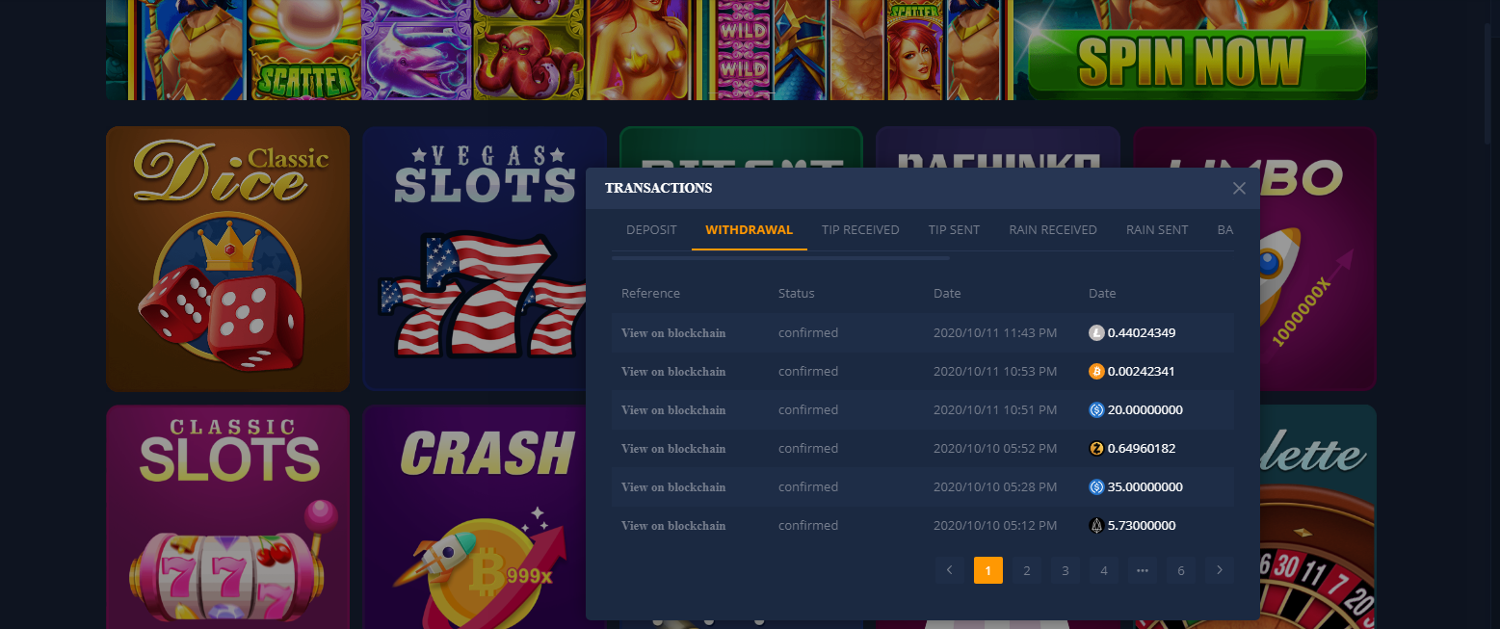Open the Tip Received tab
This screenshot has width=1500, height=629.
pyautogui.click(x=860, y=230)
